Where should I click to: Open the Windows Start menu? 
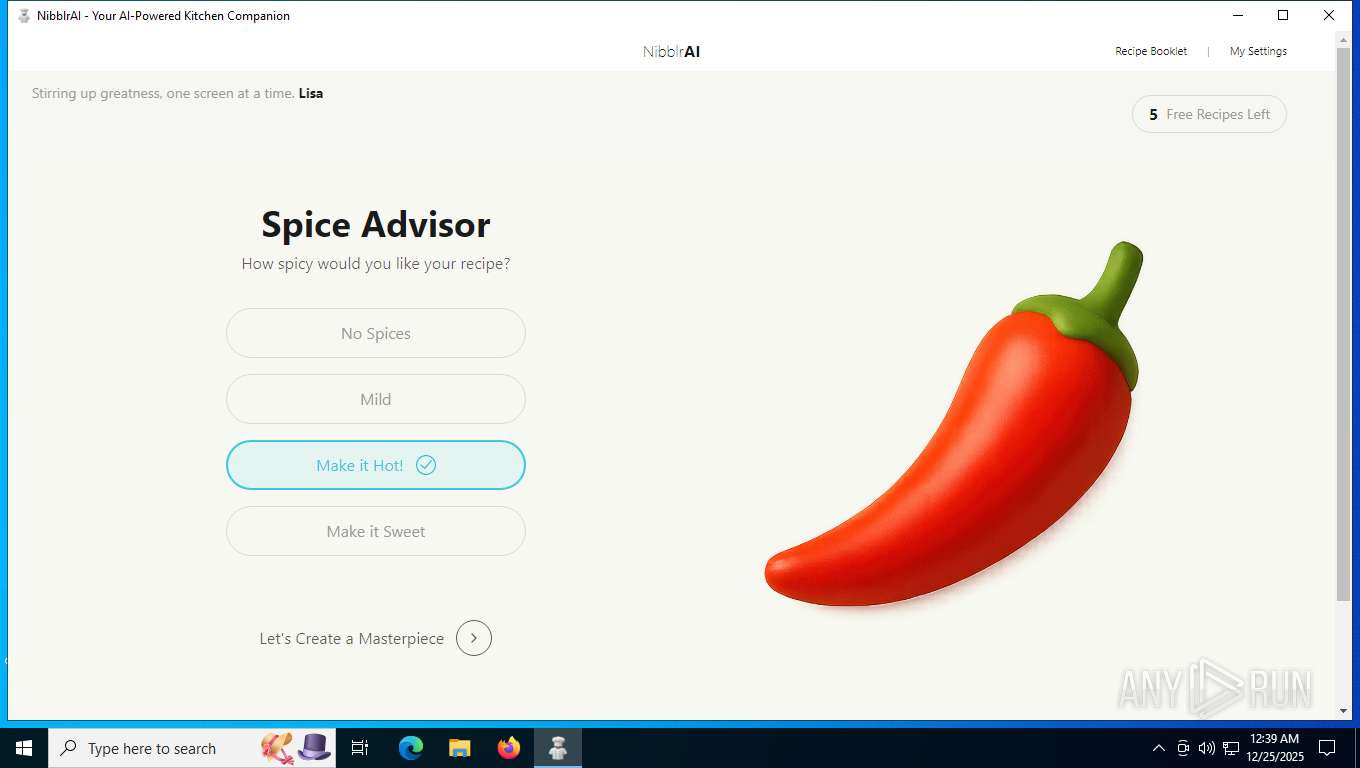24,748
